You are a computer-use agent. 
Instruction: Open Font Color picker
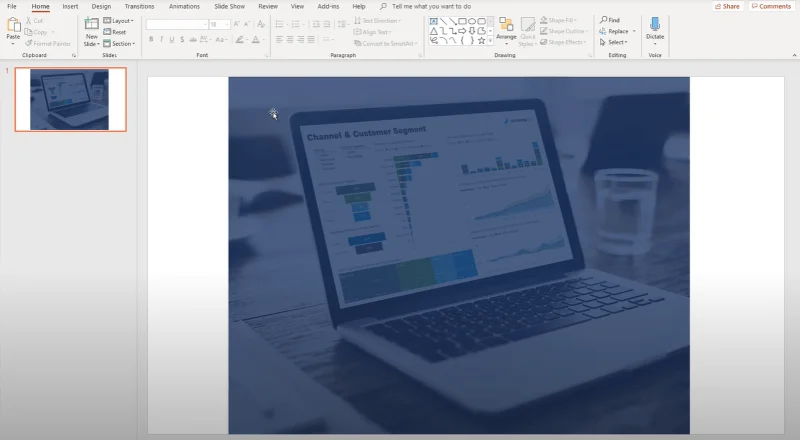pos(257,39)
